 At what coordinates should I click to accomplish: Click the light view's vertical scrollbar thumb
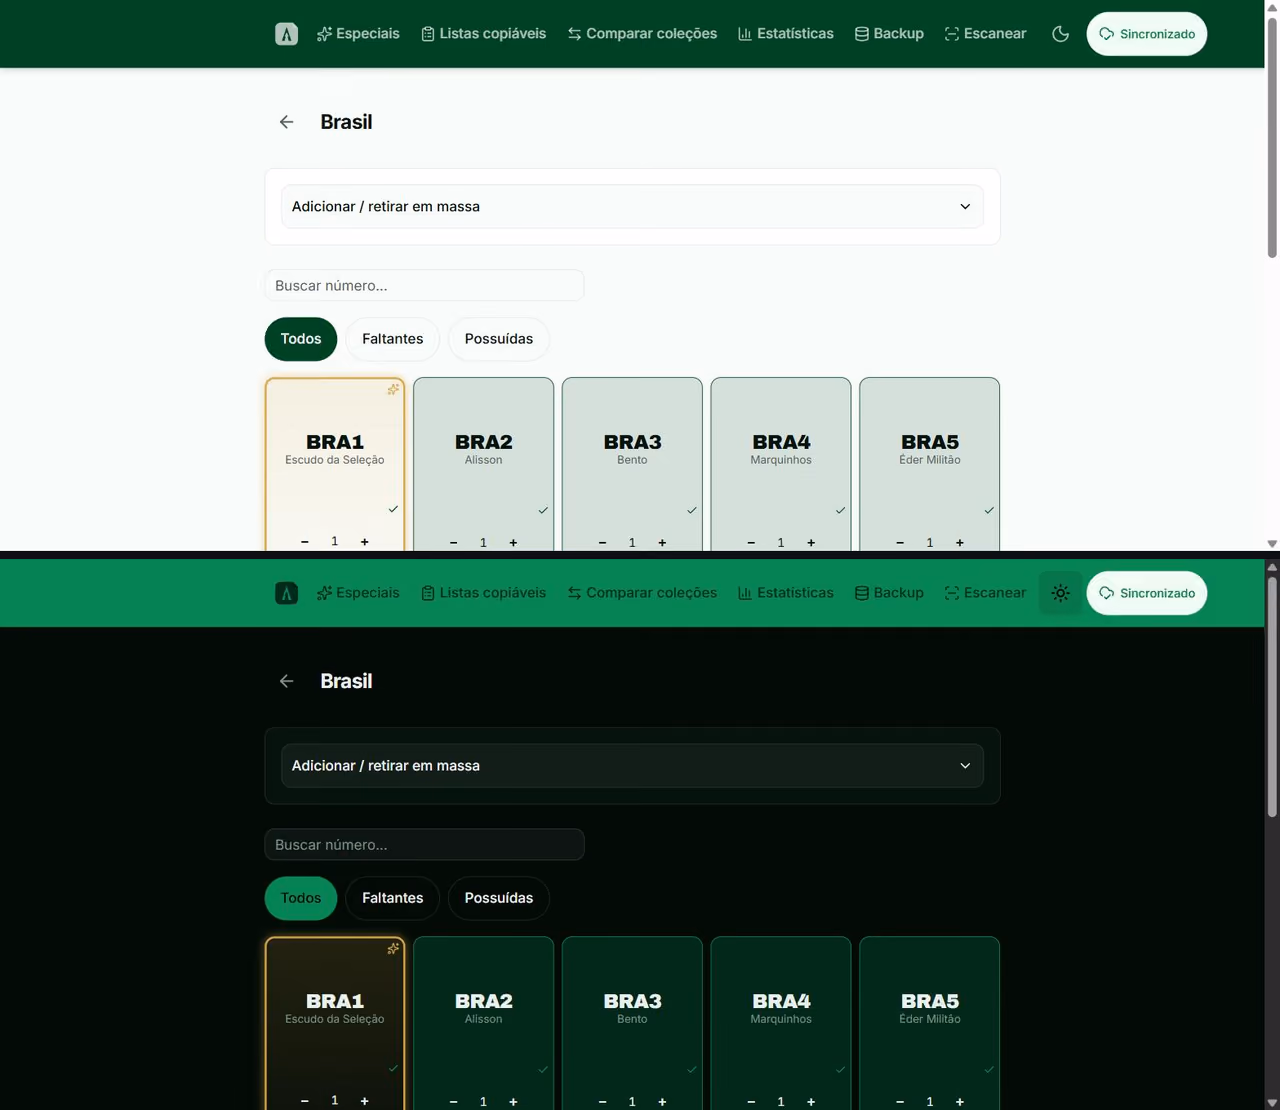click(x=1272, y=137)
